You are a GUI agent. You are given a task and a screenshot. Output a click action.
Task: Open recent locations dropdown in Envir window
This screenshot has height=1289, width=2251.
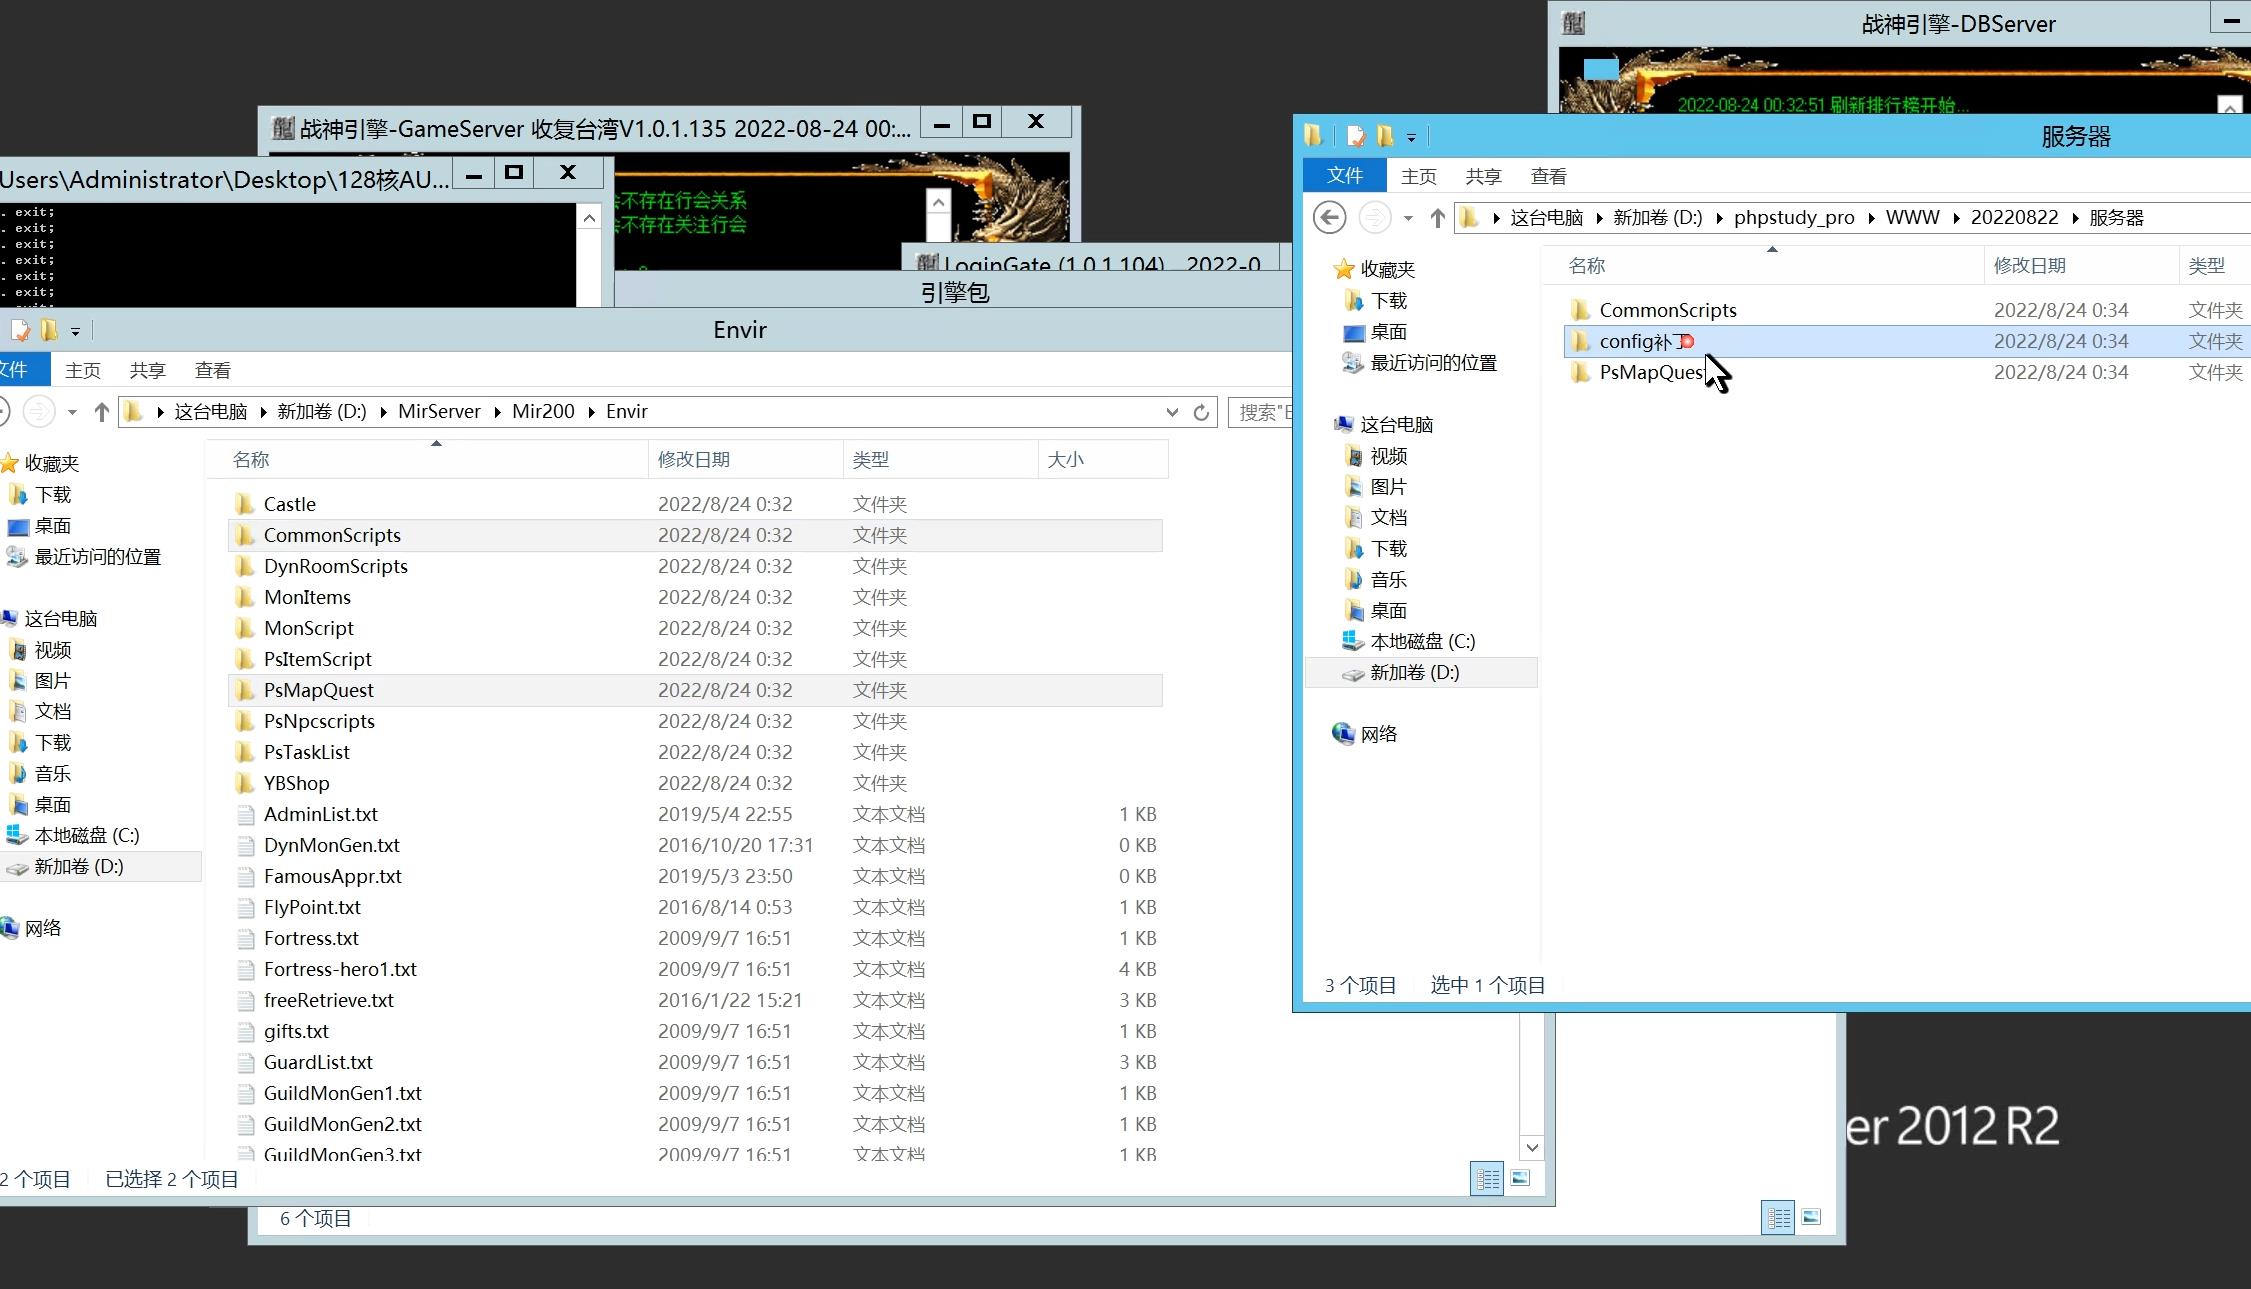(72, 412)
